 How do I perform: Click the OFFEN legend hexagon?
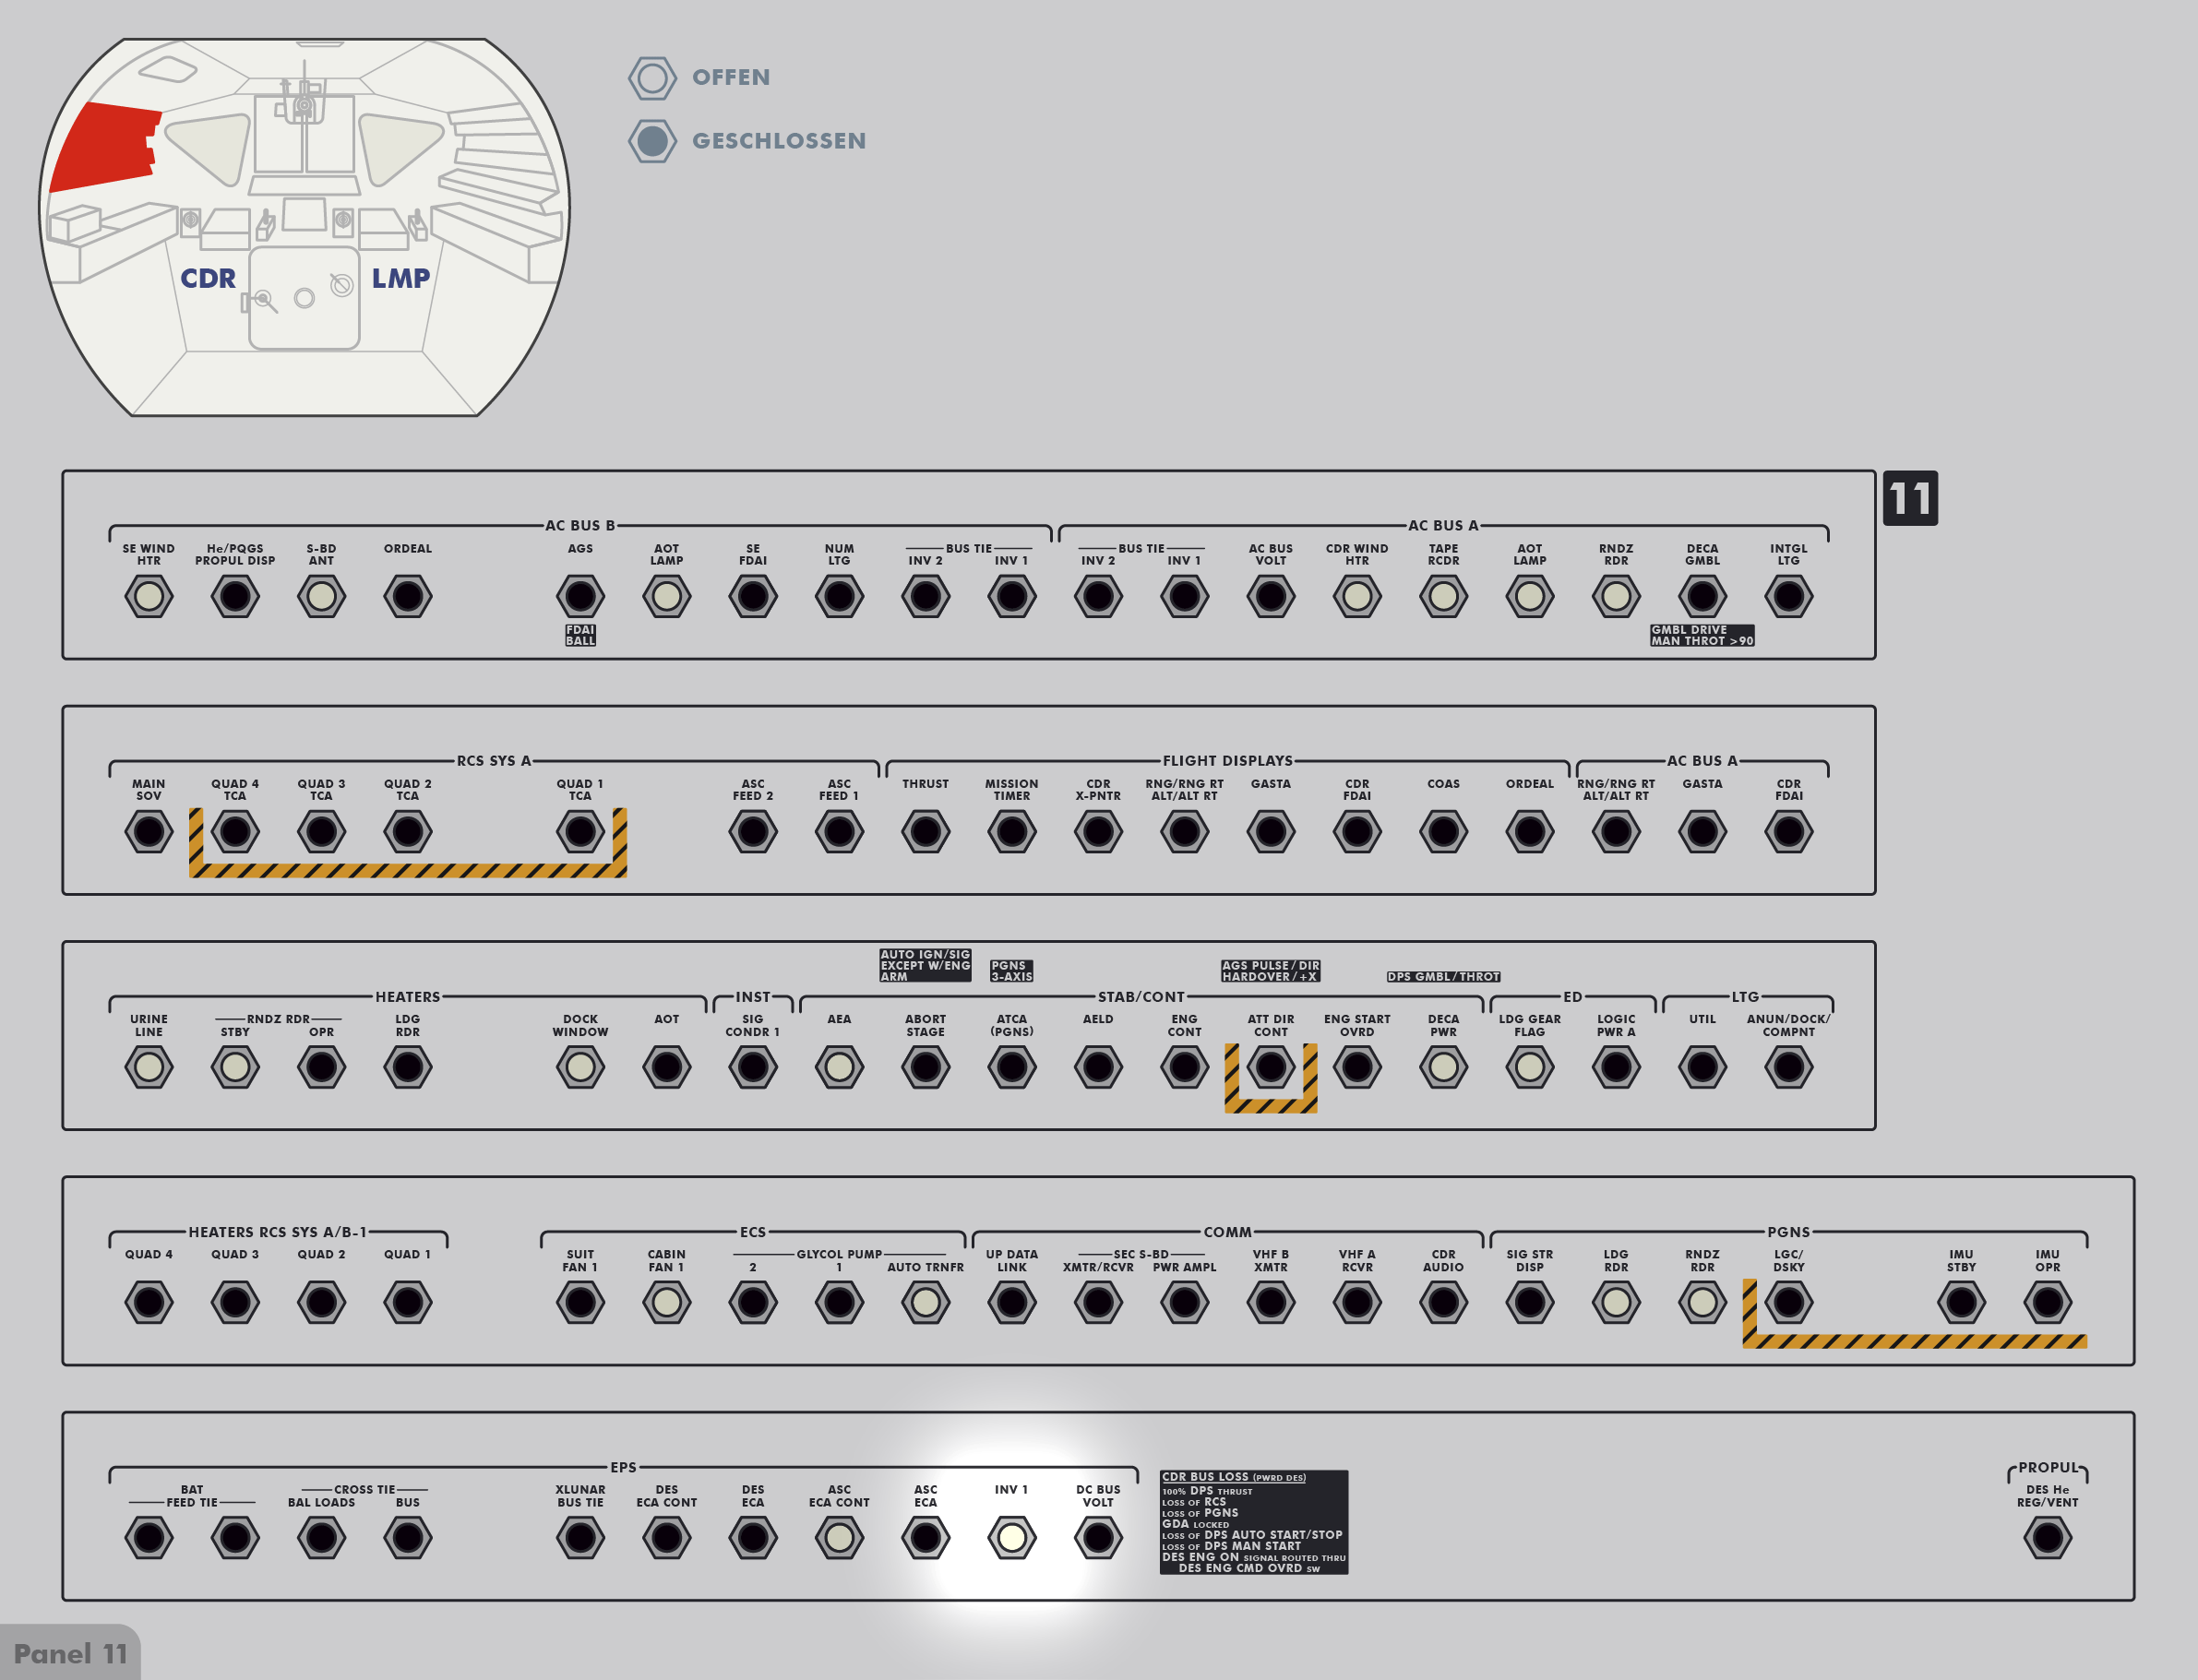coord(652,78)
